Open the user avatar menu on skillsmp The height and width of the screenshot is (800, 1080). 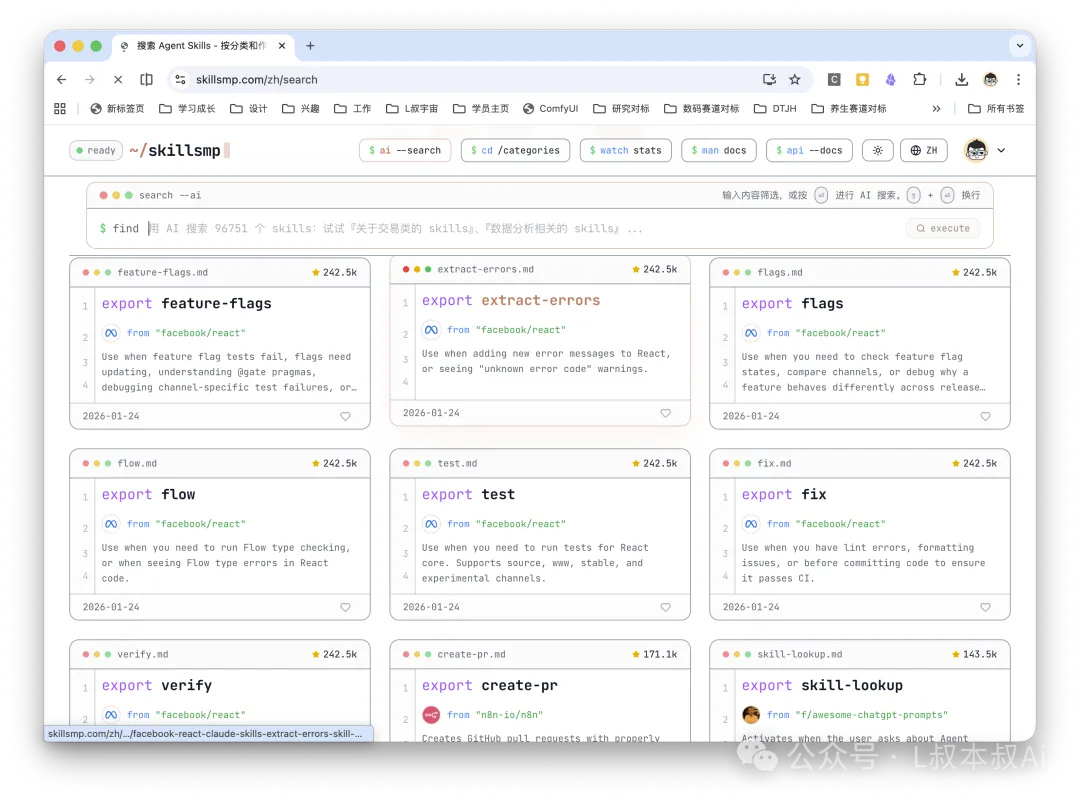(x=976, y=150)
